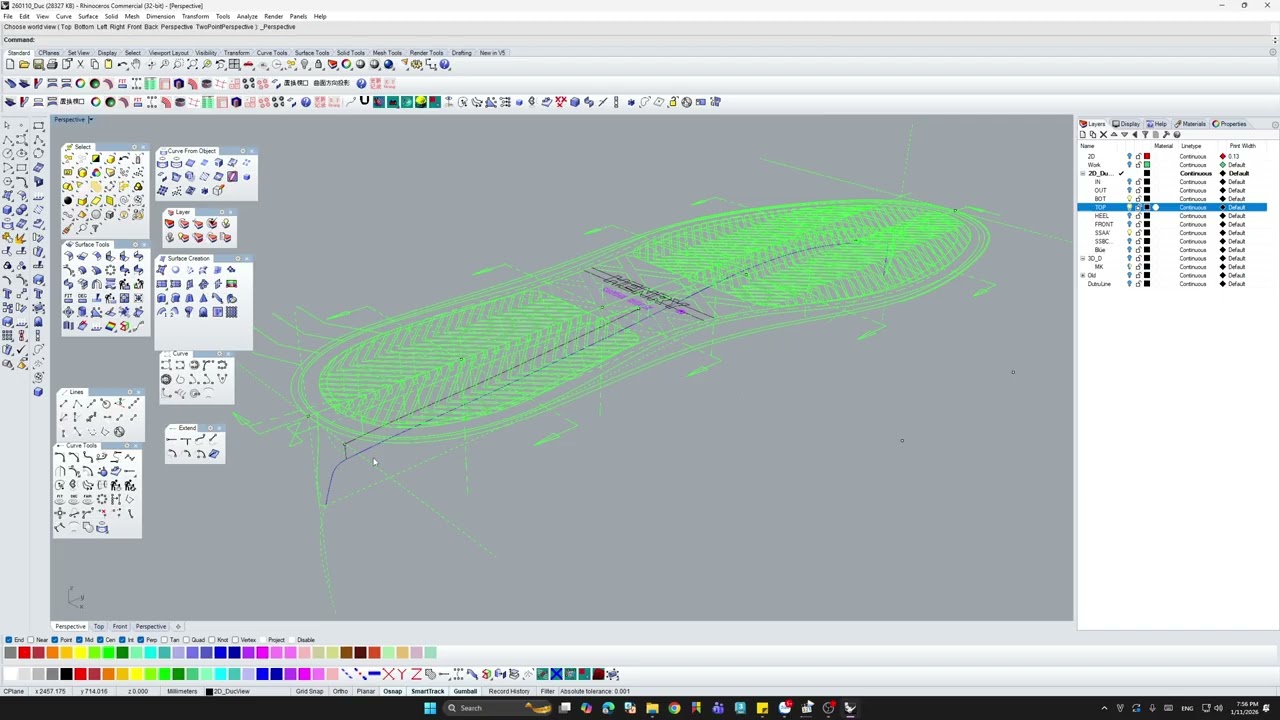Click the New file icon in Standard toolbar
The image size is (1280, 720).
pyautogui.click(x=10, y=65)
